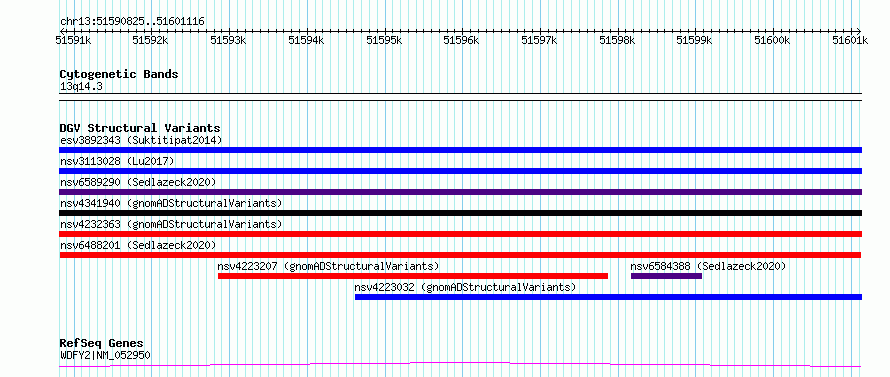890x377 pixels.
Task: Click the 51599k ruler position
Action: coord(695,40)
